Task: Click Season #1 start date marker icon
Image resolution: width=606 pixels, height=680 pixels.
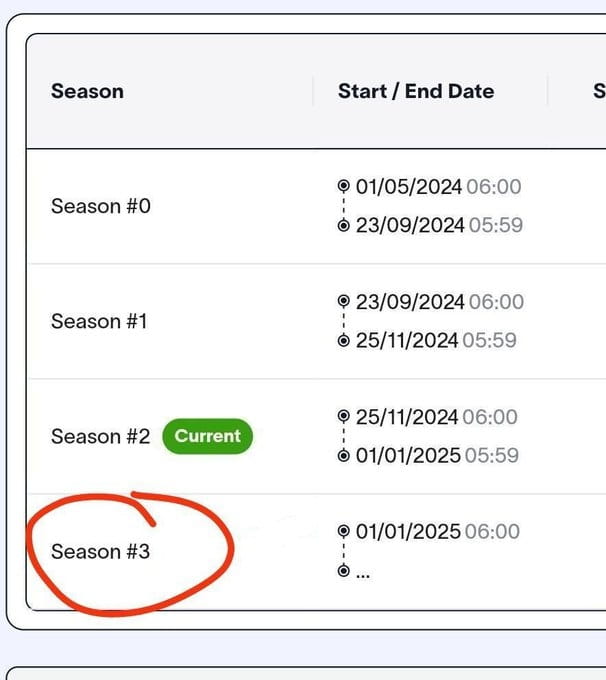Action: tap(344, 302)
